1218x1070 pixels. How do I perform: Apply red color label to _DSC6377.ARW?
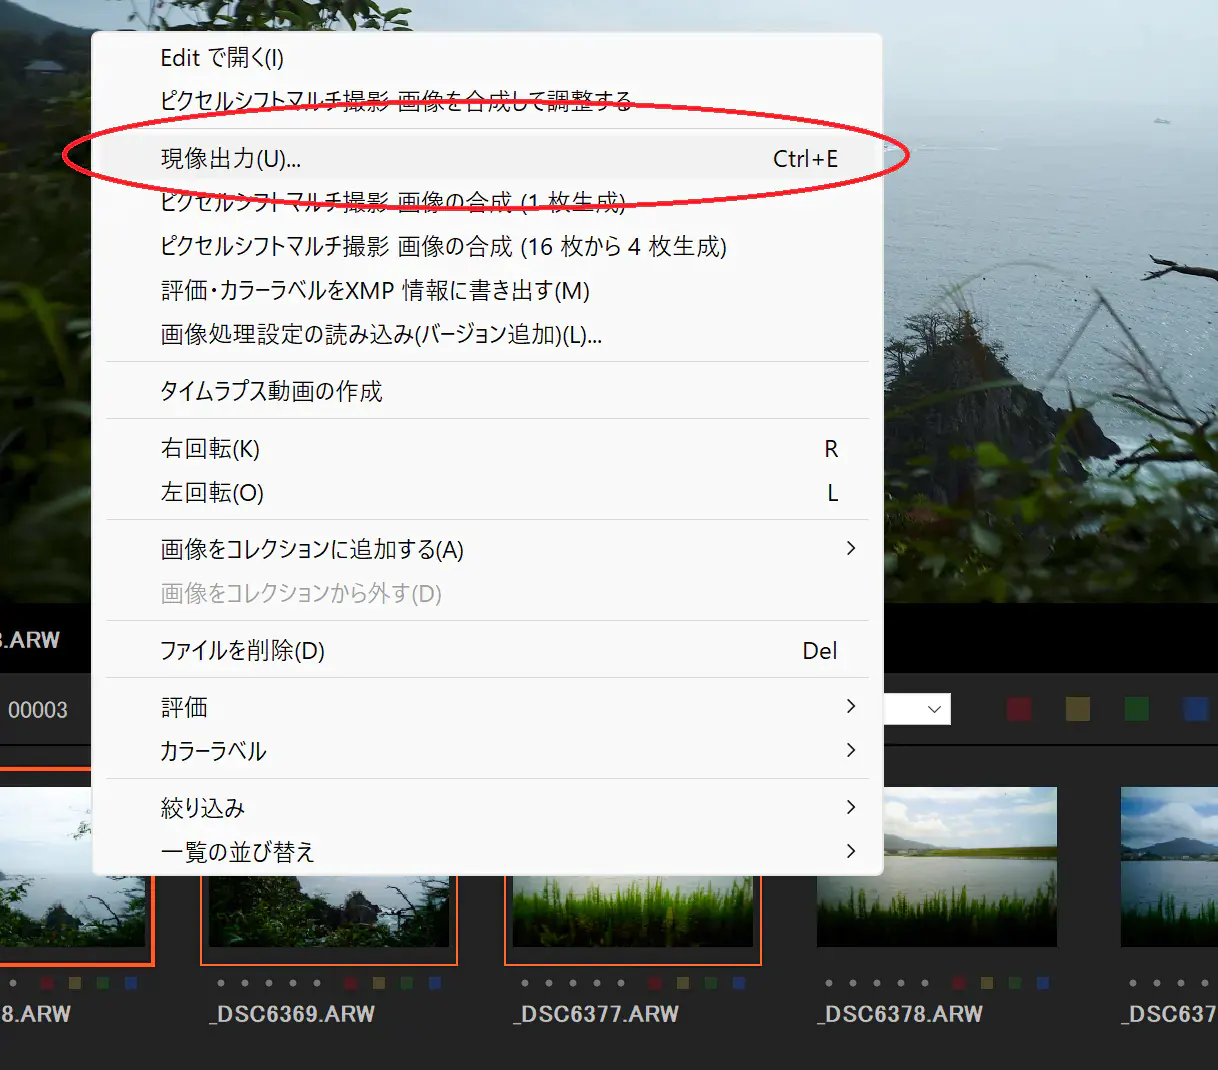coord(654,983)
